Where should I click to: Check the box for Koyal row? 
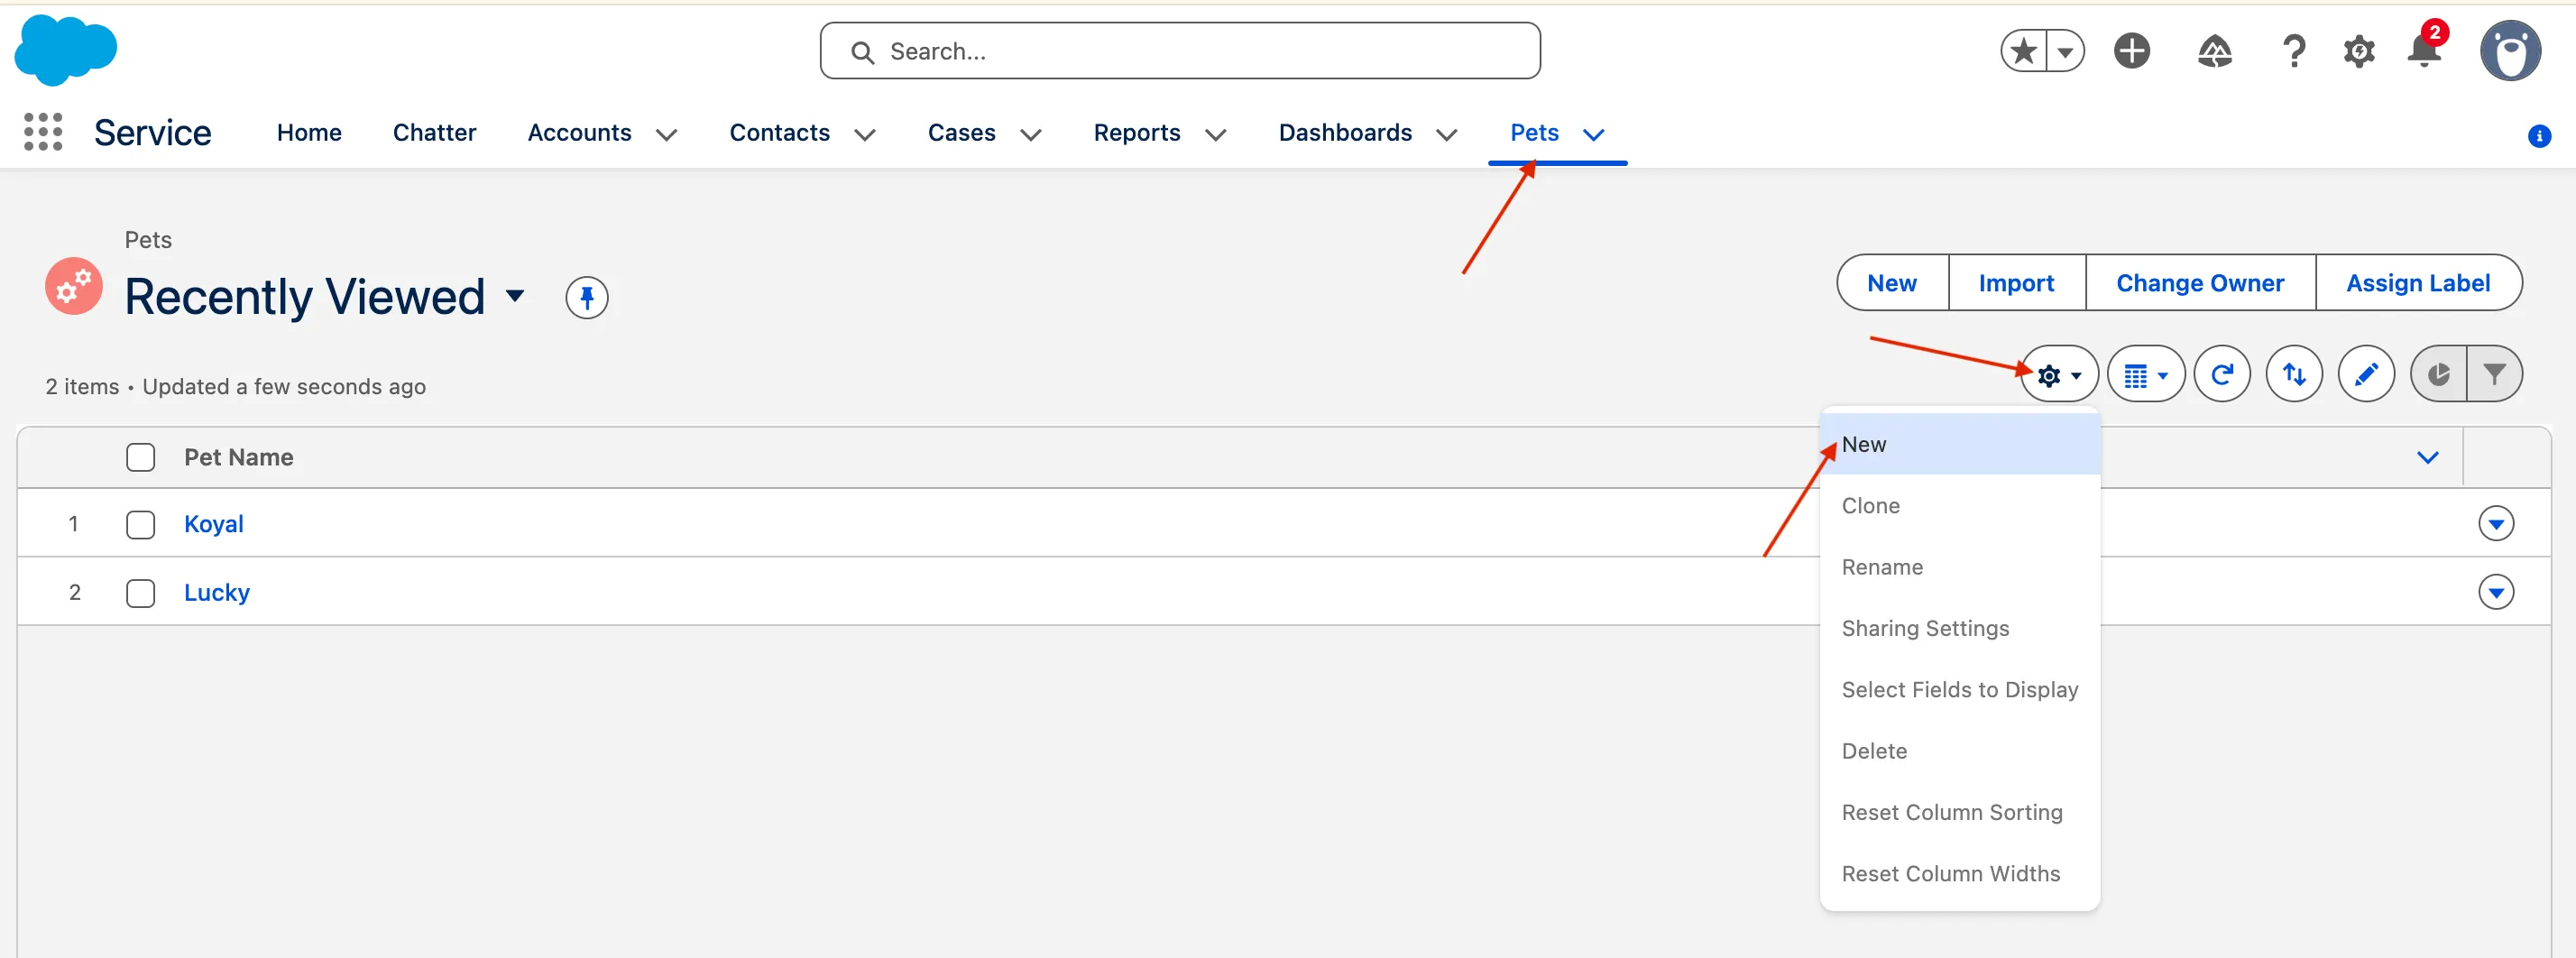(x=141, y=524)
